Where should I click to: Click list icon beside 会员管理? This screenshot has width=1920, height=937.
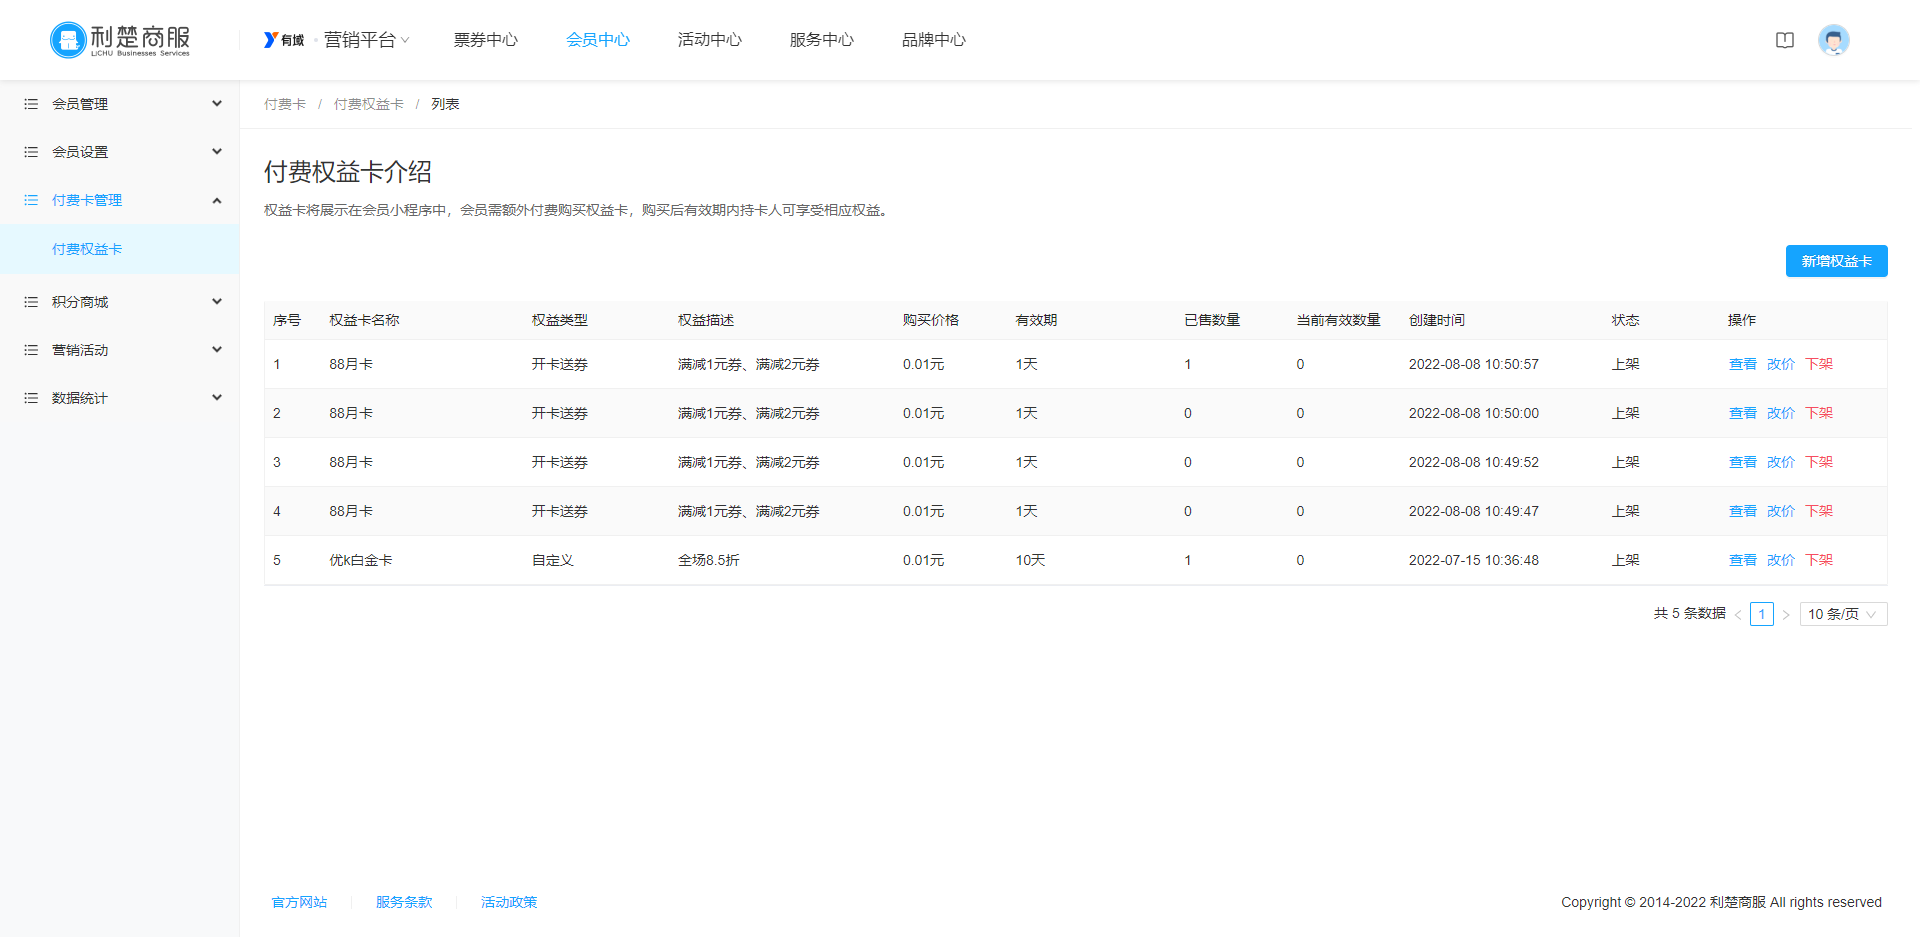tap(31, 104)
